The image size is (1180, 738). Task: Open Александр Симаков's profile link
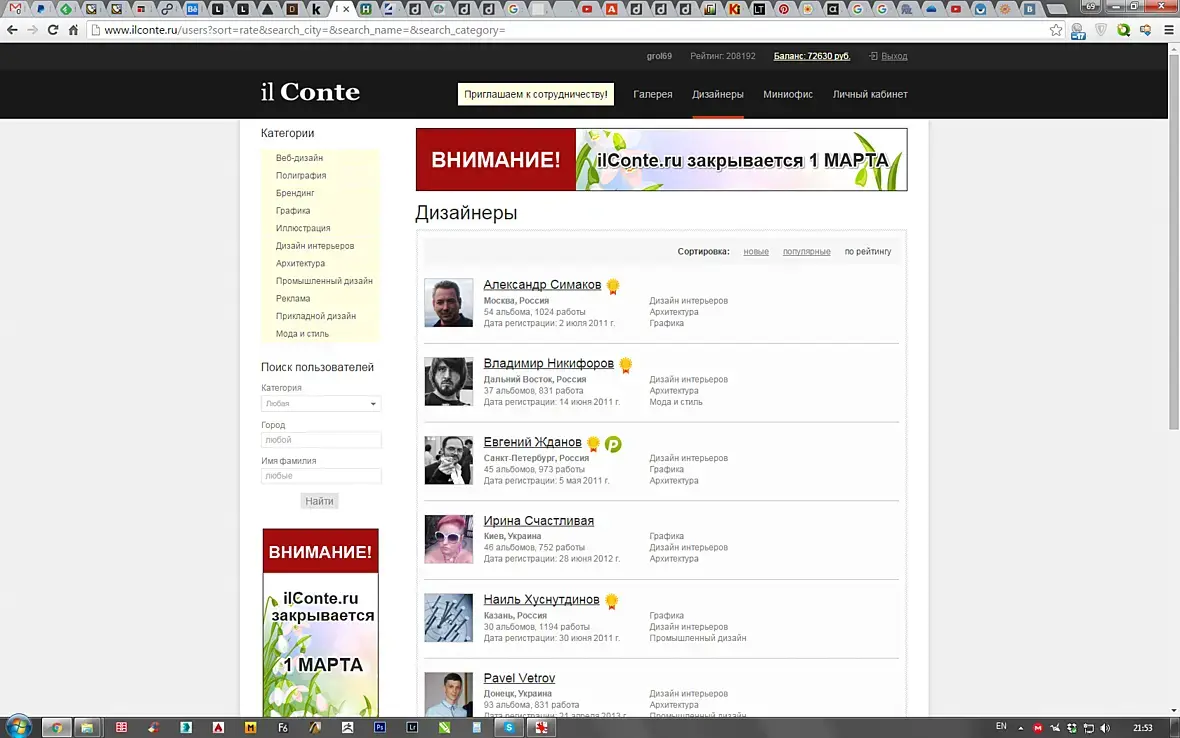point(542,284)
